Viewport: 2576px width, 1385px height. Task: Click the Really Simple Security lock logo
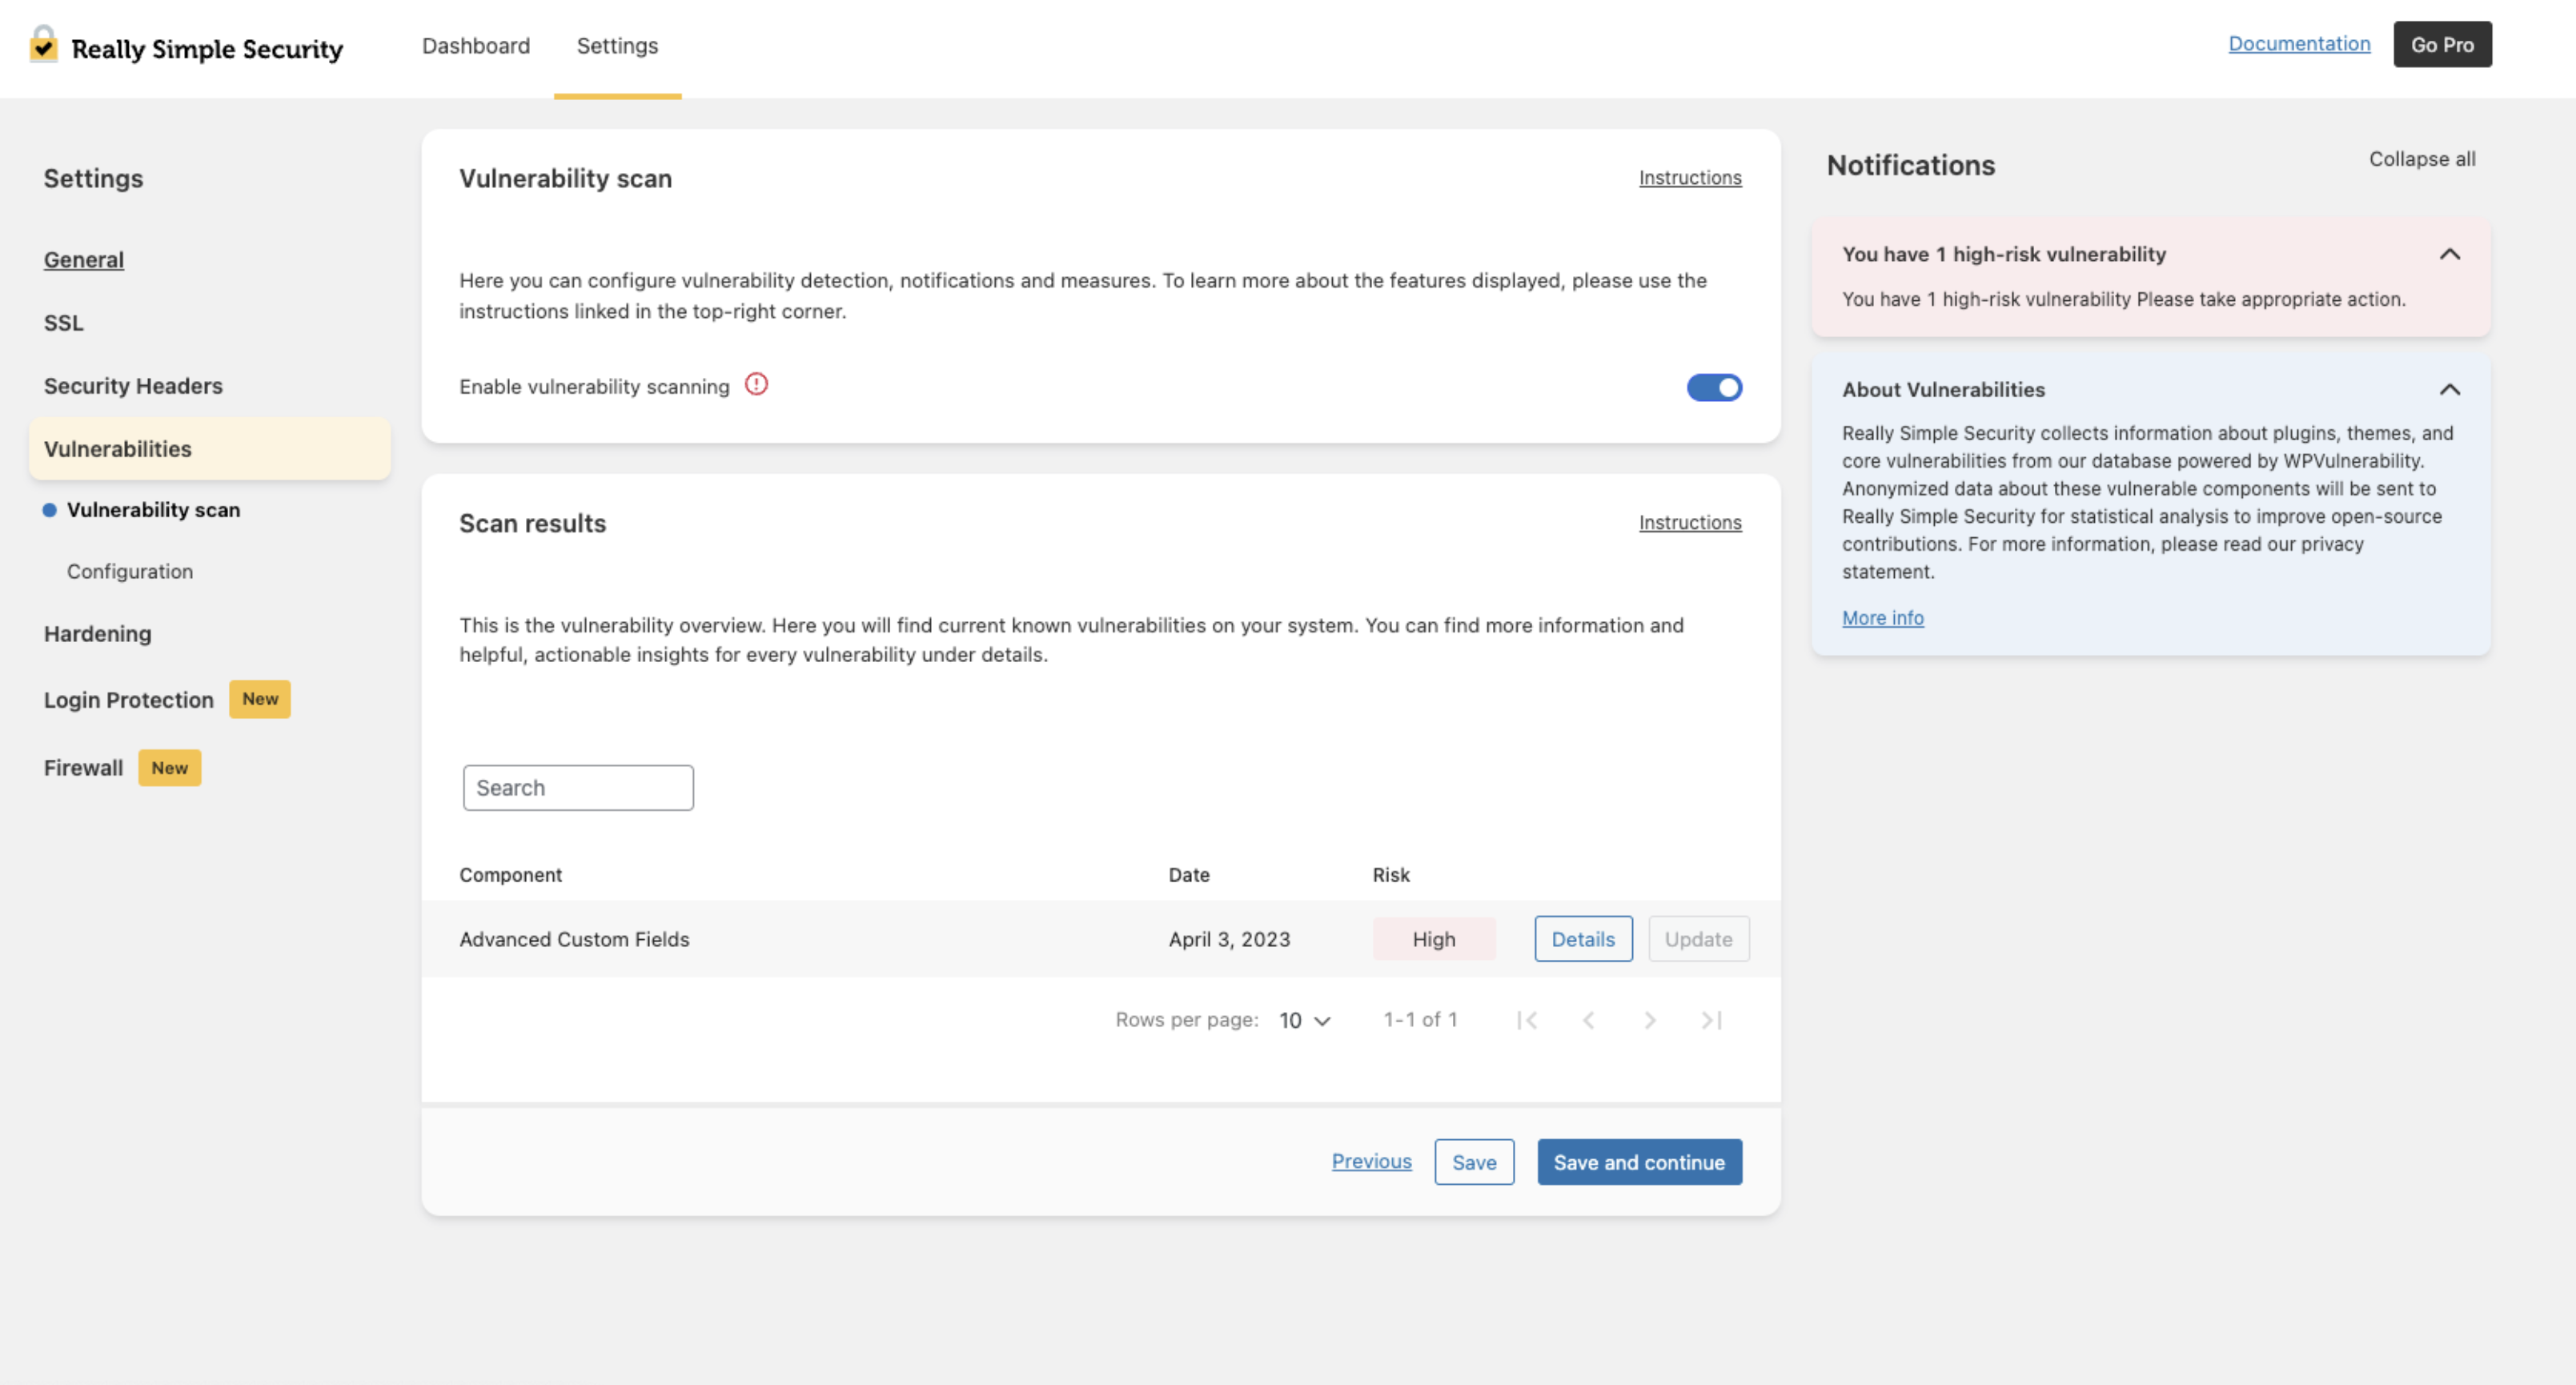[x=43, y=46]
